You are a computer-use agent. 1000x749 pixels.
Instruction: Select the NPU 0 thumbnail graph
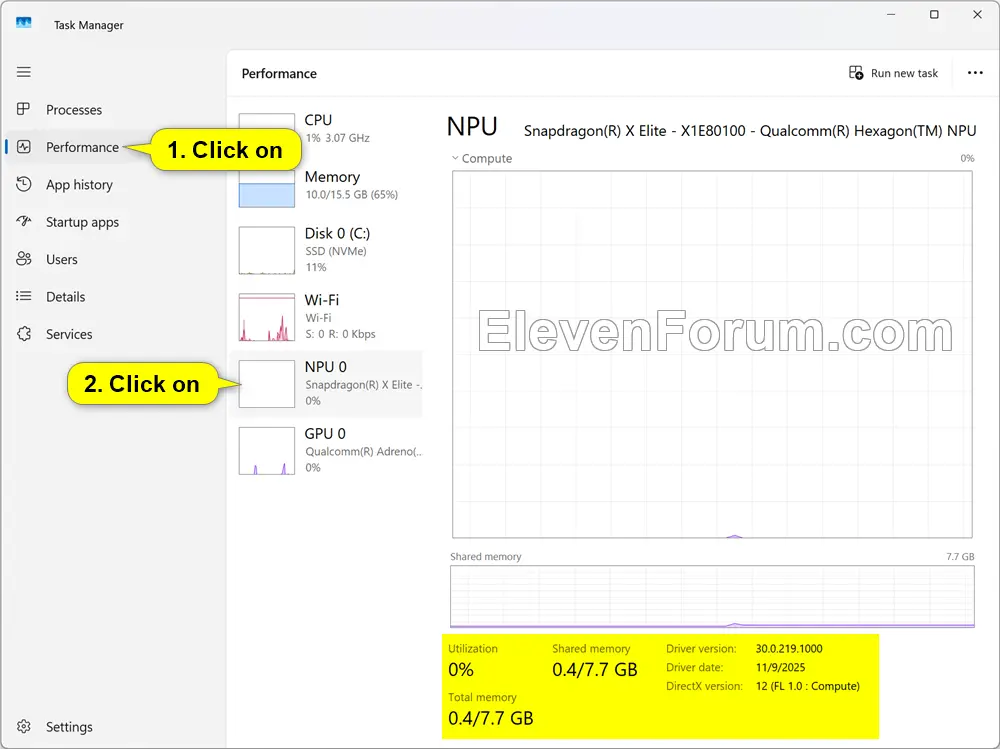pyautogui.click(x=267, y=383)
